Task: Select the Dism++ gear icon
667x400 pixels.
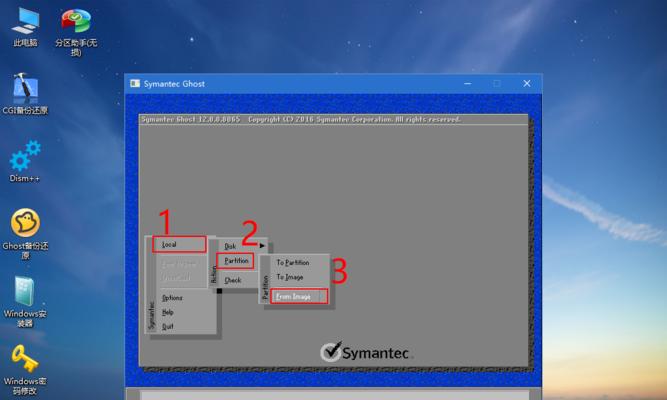Action: tap(25, 156)
